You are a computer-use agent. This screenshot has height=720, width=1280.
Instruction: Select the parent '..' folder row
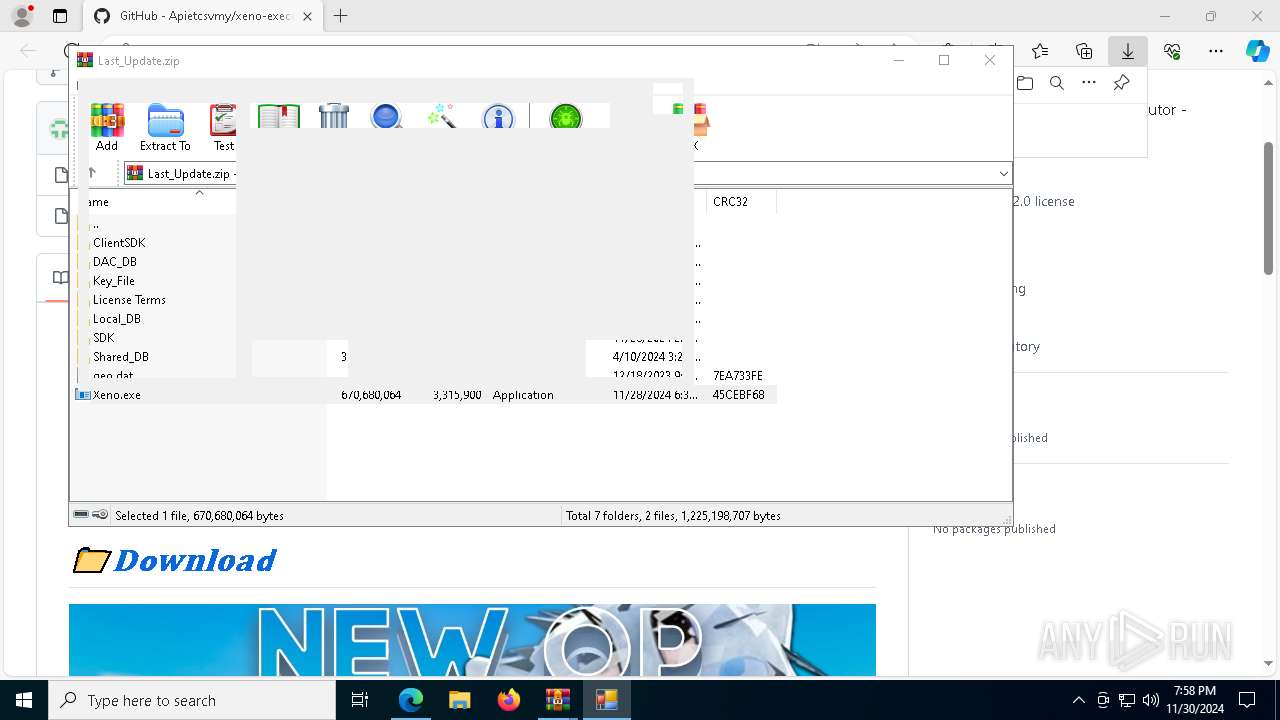coord(96,224)
